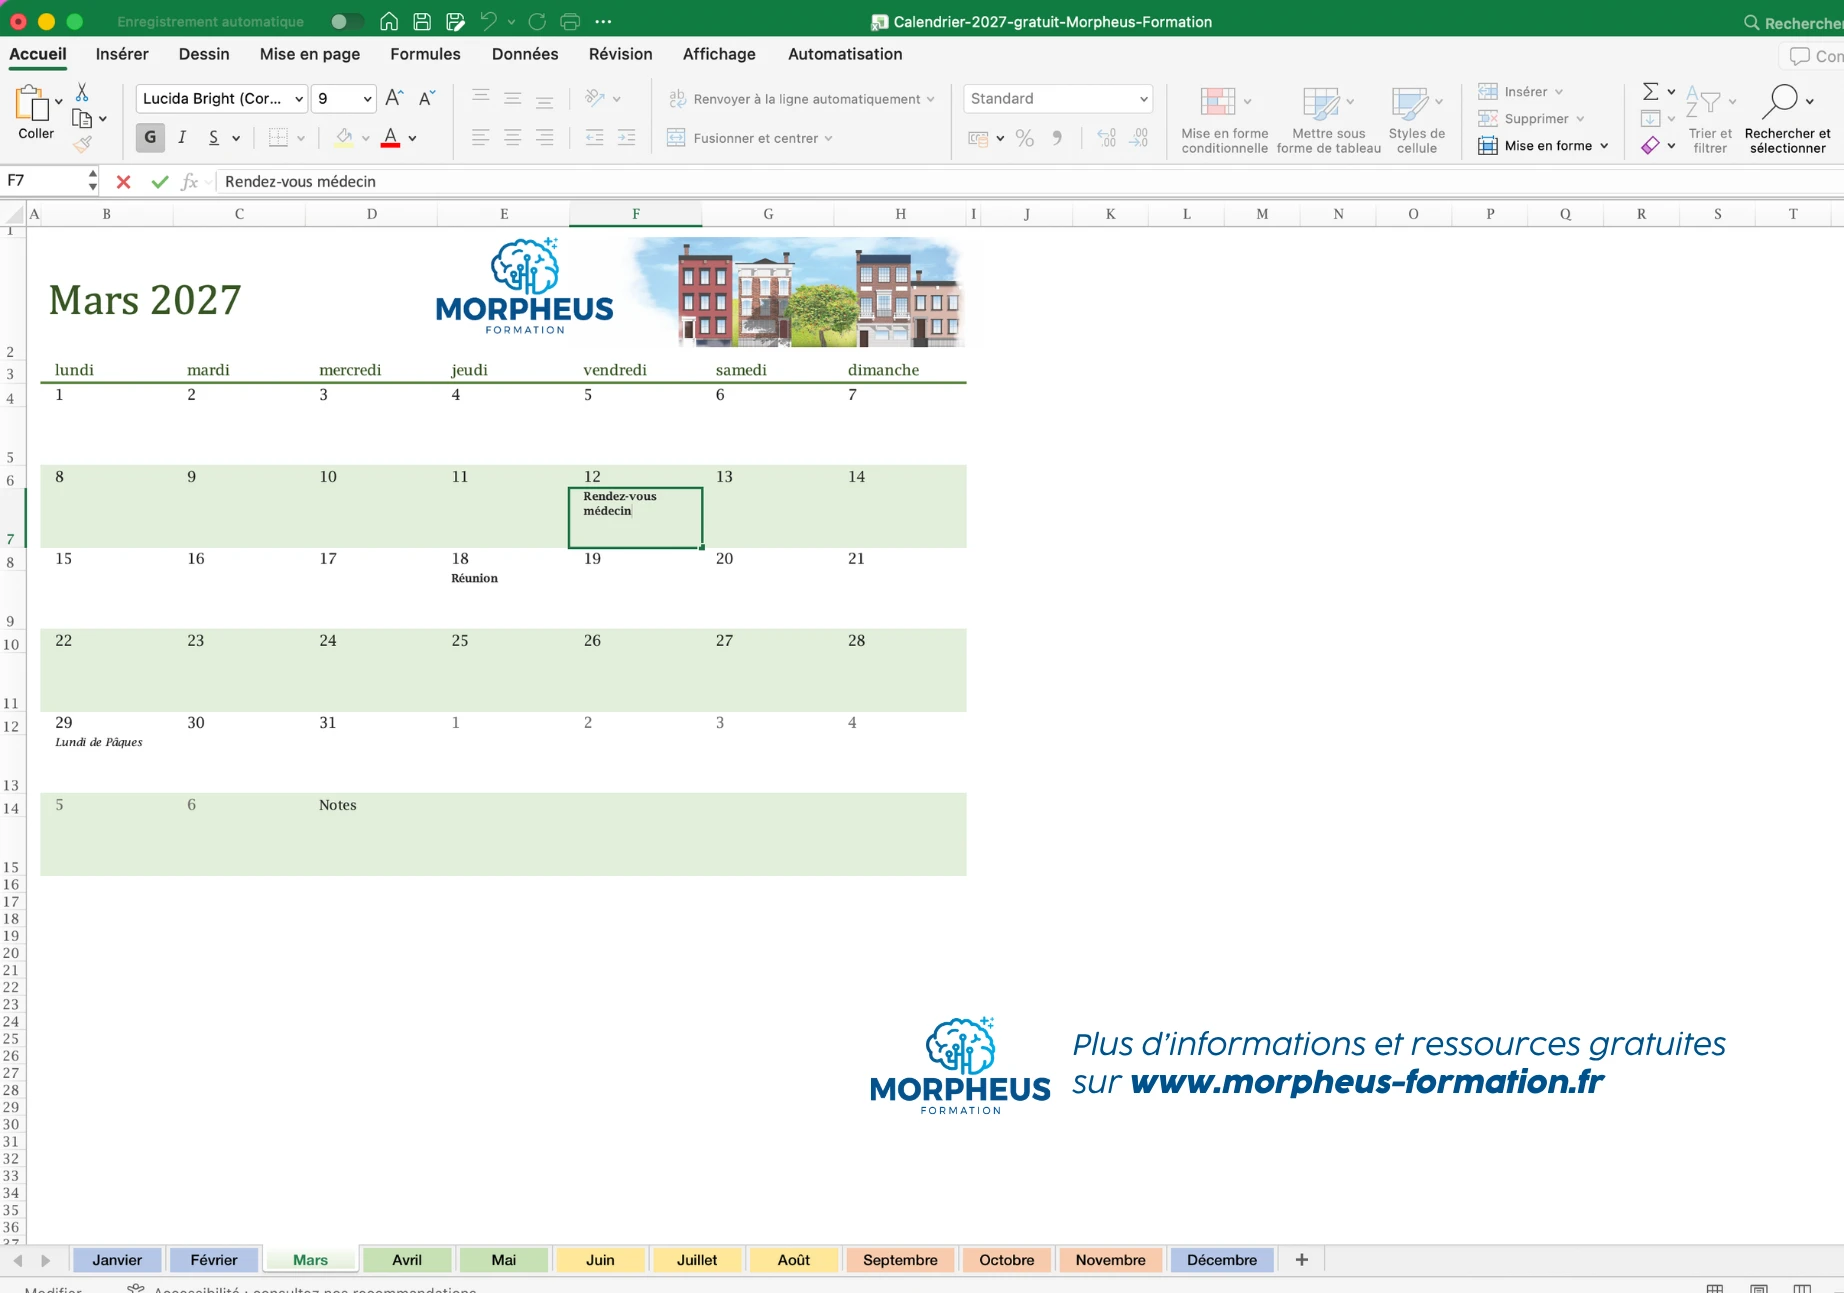1844x1293 pixels.
Task: Click the Print icon
Action: pos(570,21)
